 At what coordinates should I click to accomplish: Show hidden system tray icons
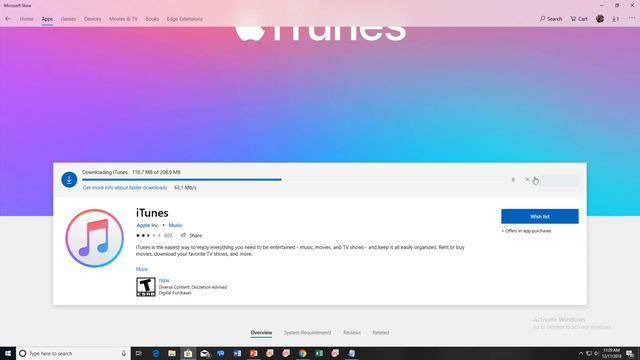tap(581, 353)
